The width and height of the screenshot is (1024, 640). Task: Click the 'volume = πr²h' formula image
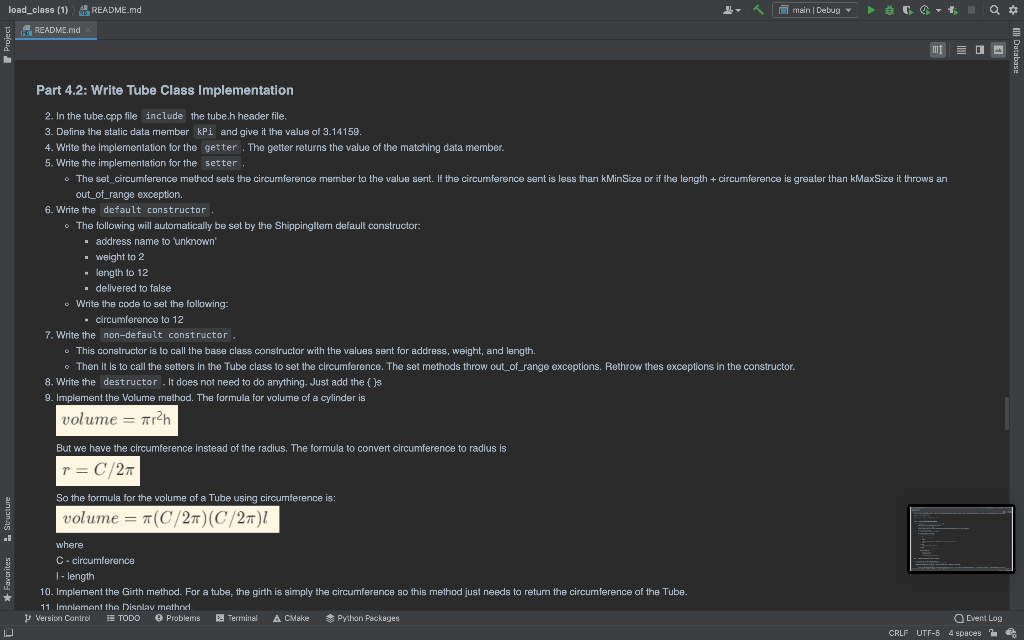point(117,420)
